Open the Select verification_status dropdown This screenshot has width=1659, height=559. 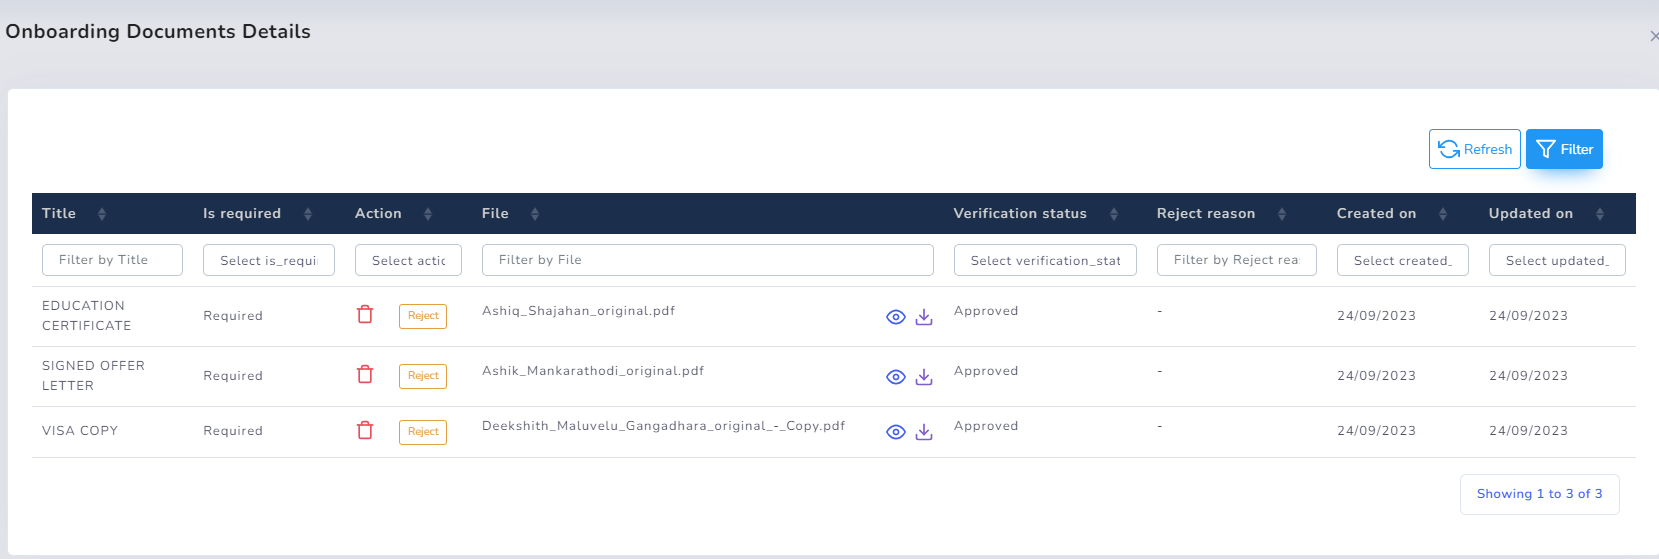pos(1045,260)
